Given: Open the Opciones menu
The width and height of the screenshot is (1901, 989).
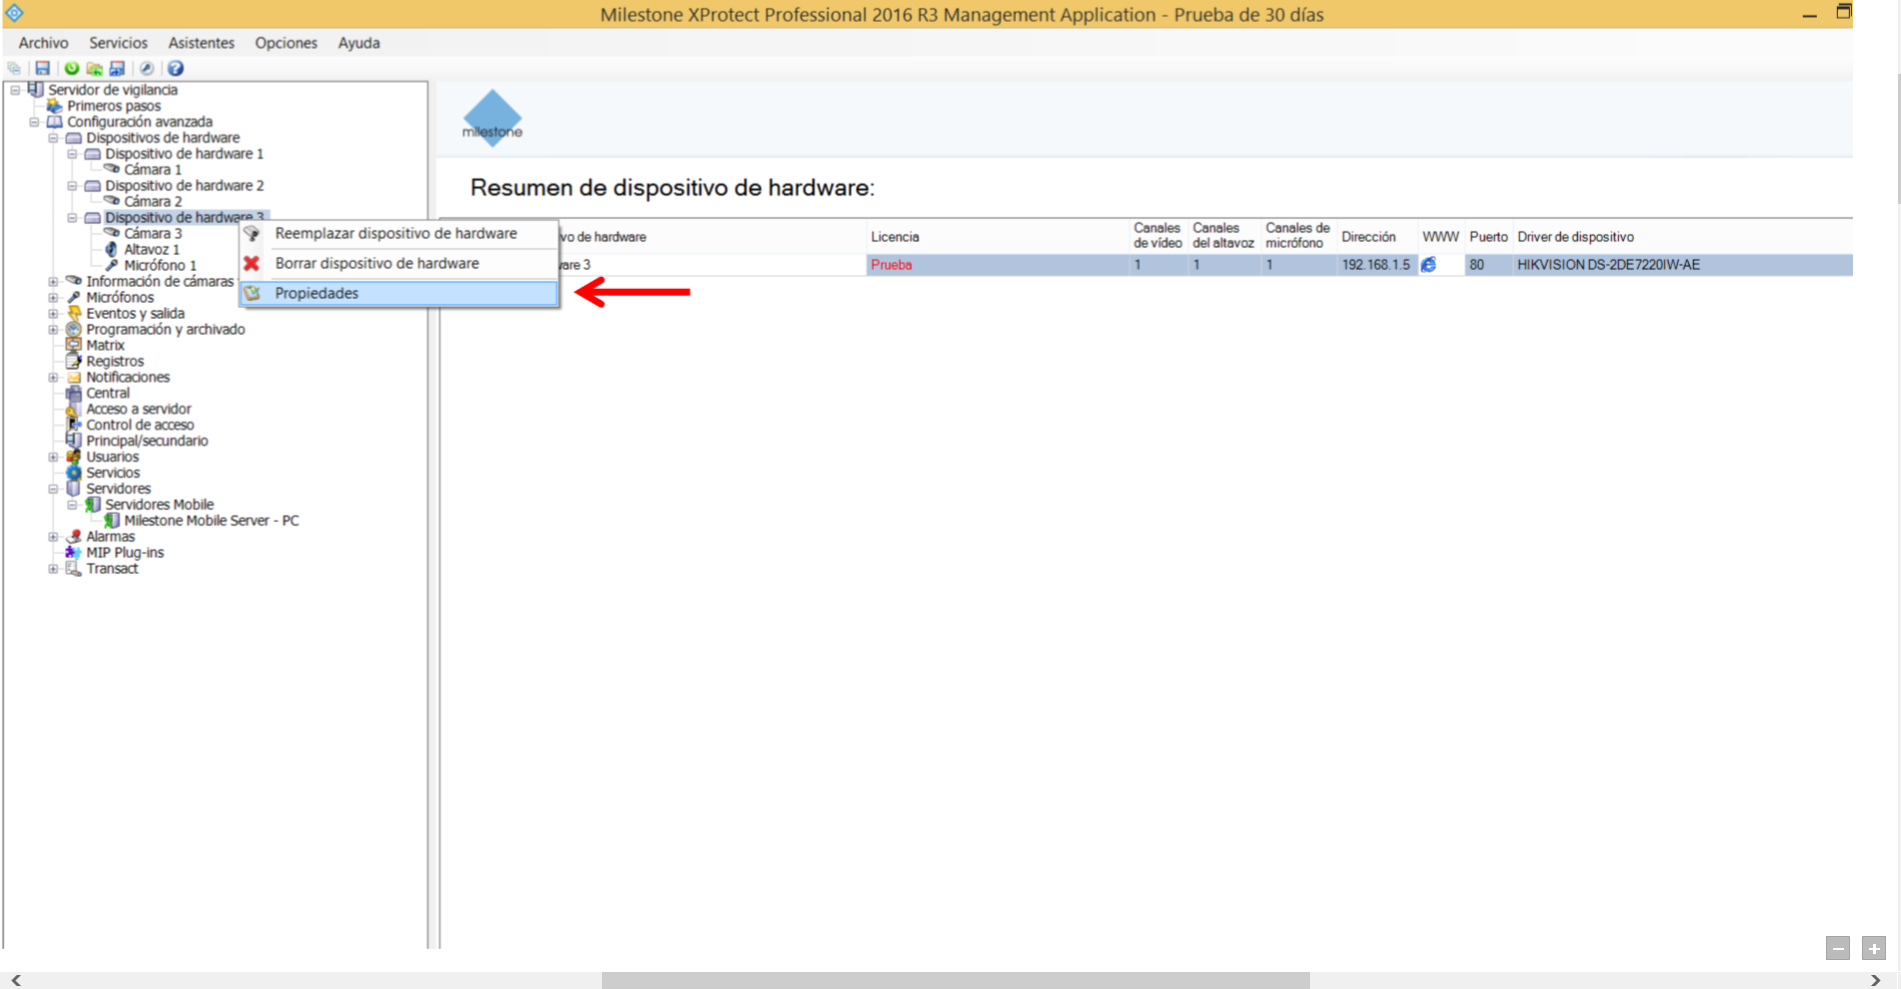Looking at the screenshot, I should (x=286, y=43).
